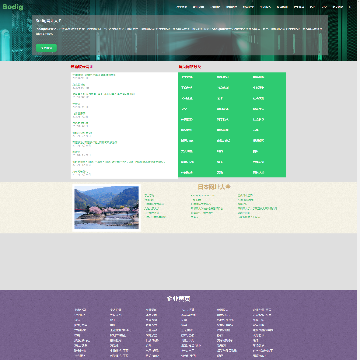Click the Bodig logo in the header
The height and width of the screenshot is (360, 360).
[x=13, y=7]
